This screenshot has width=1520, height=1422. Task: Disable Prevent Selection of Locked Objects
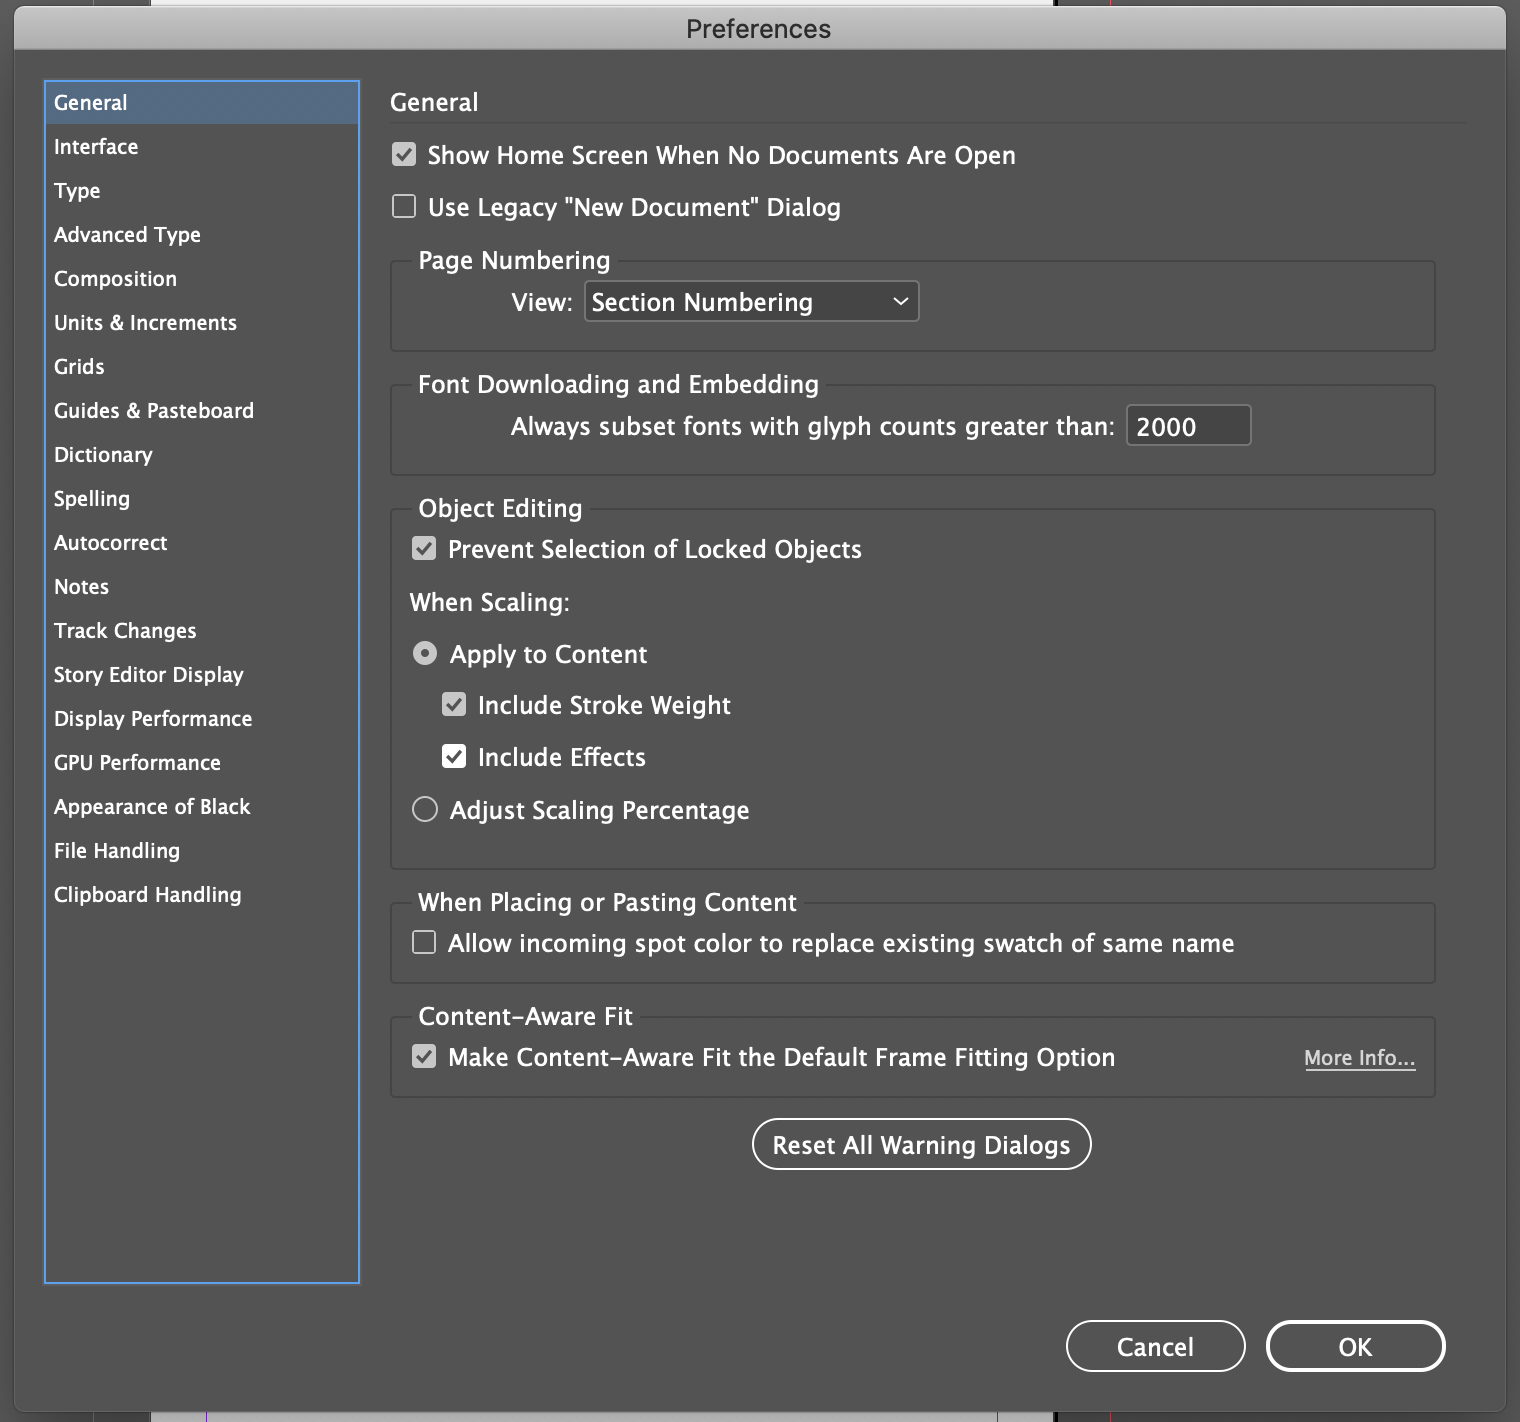[423, 548]
